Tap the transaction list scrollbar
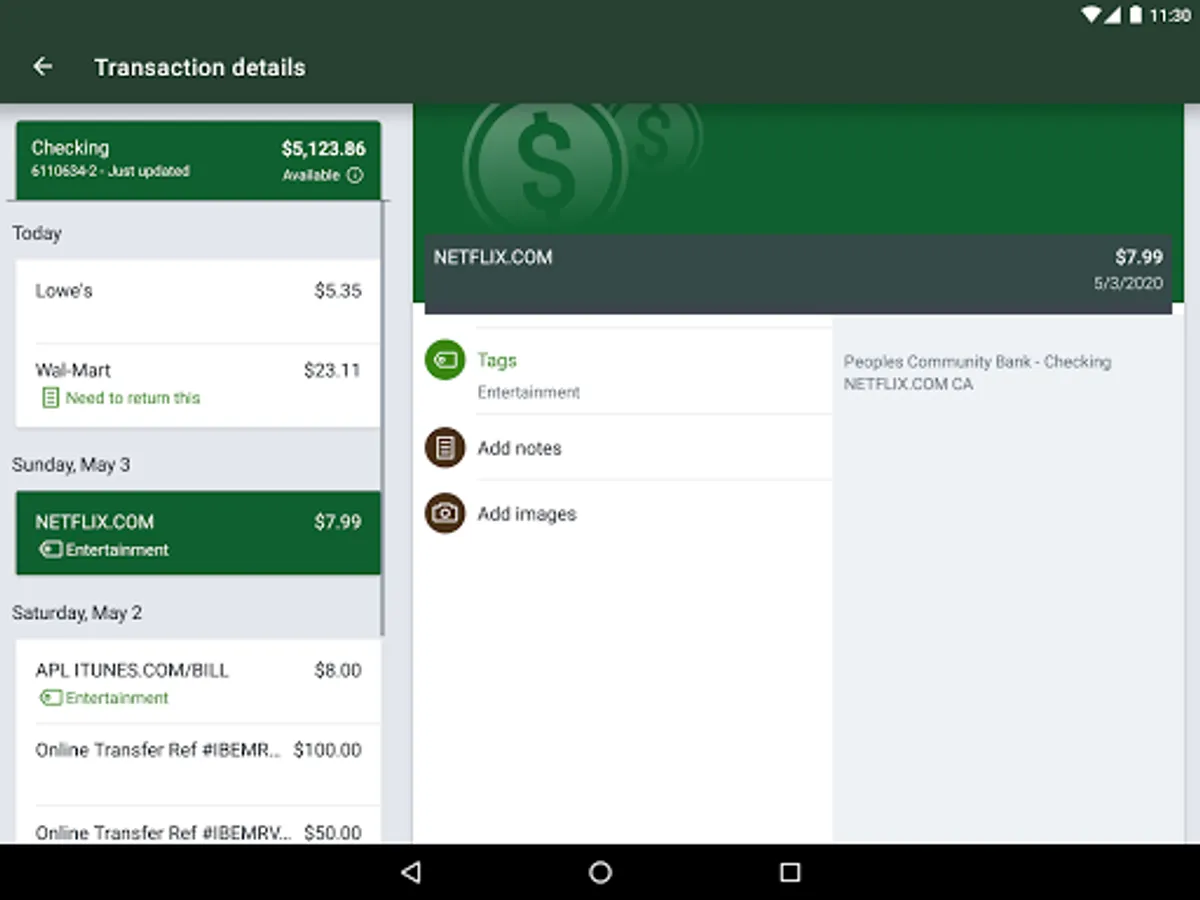Image resolution: width=1200 pixels, height=900 pixels. pyautogui.click(x=383, y=418)
